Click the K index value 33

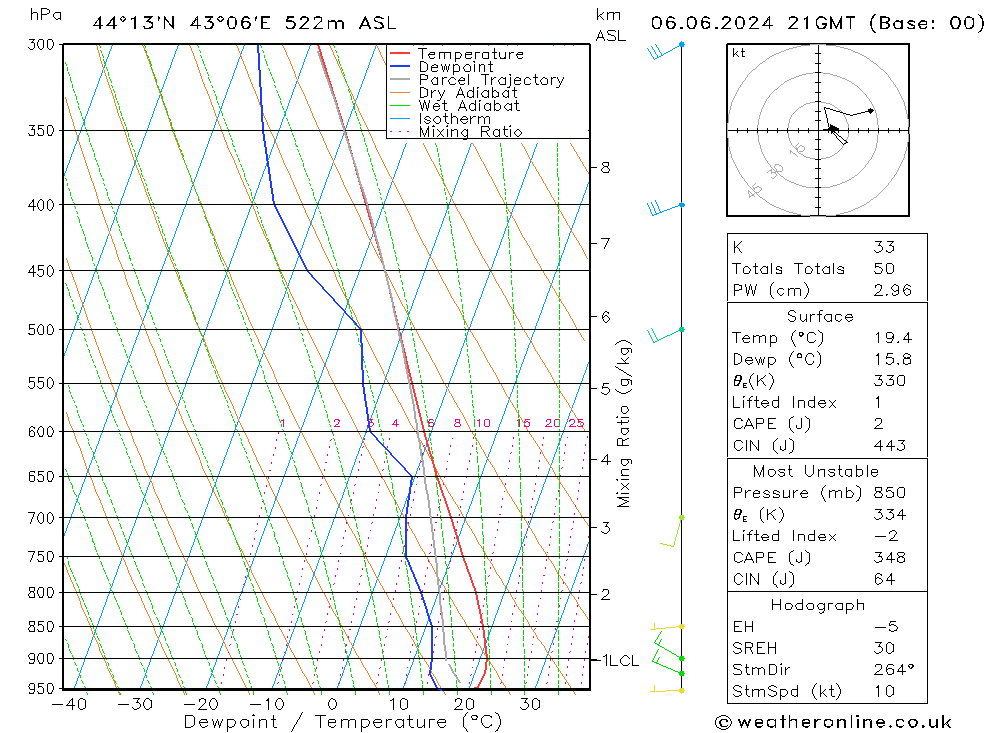tap(884, 247)
